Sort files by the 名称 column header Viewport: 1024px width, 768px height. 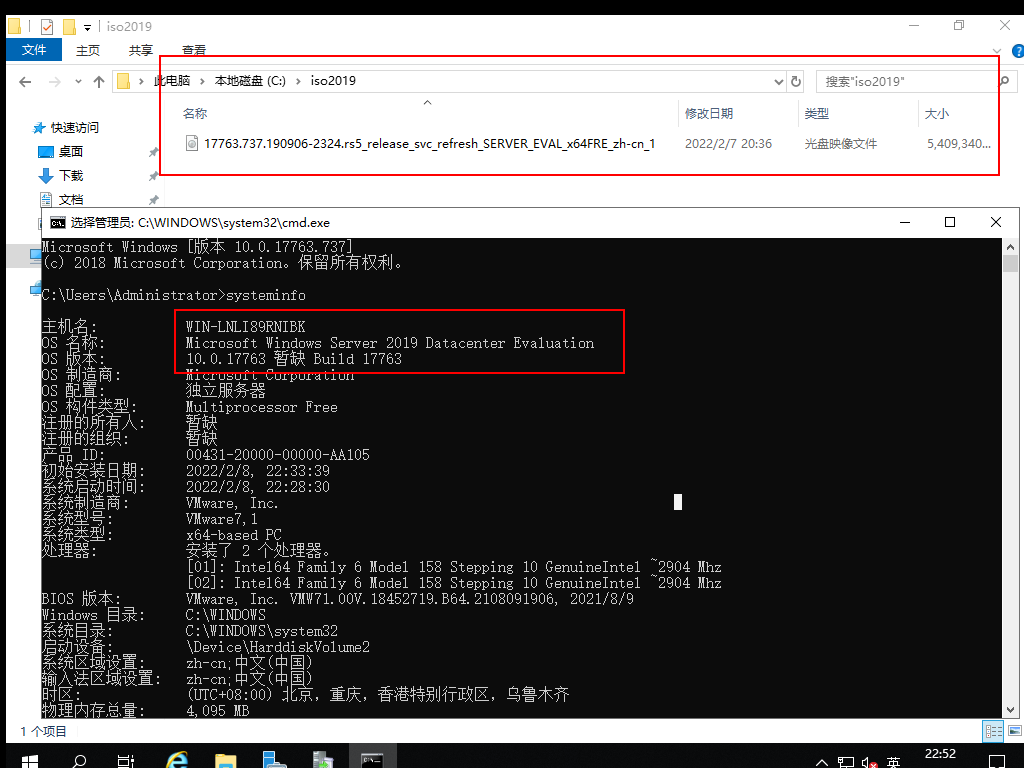[x=195, y=114]
